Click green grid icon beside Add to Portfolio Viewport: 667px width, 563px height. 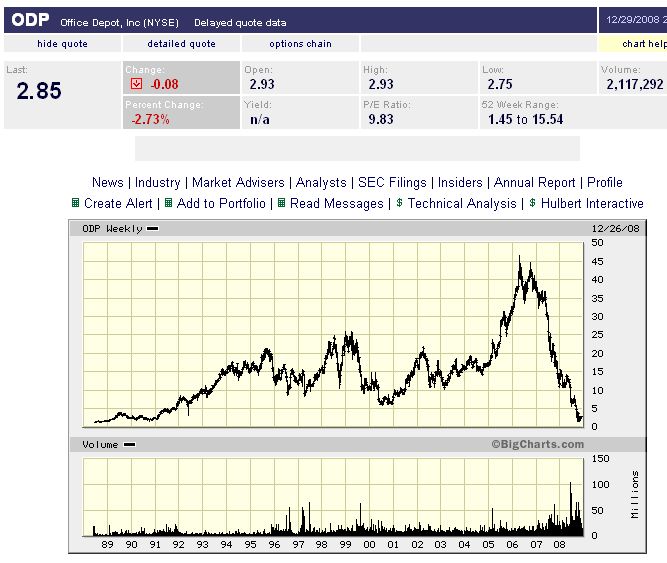(168, 203)
